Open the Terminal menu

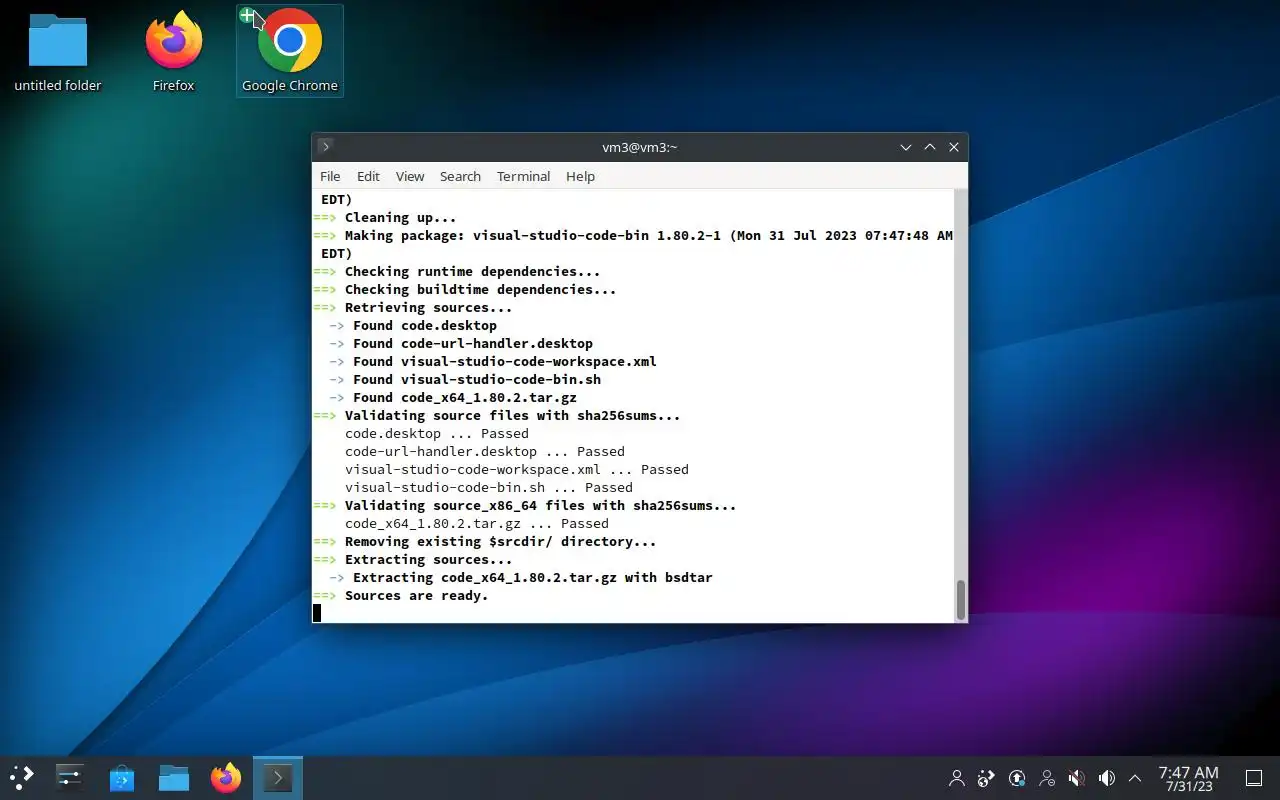click(523, 176)
